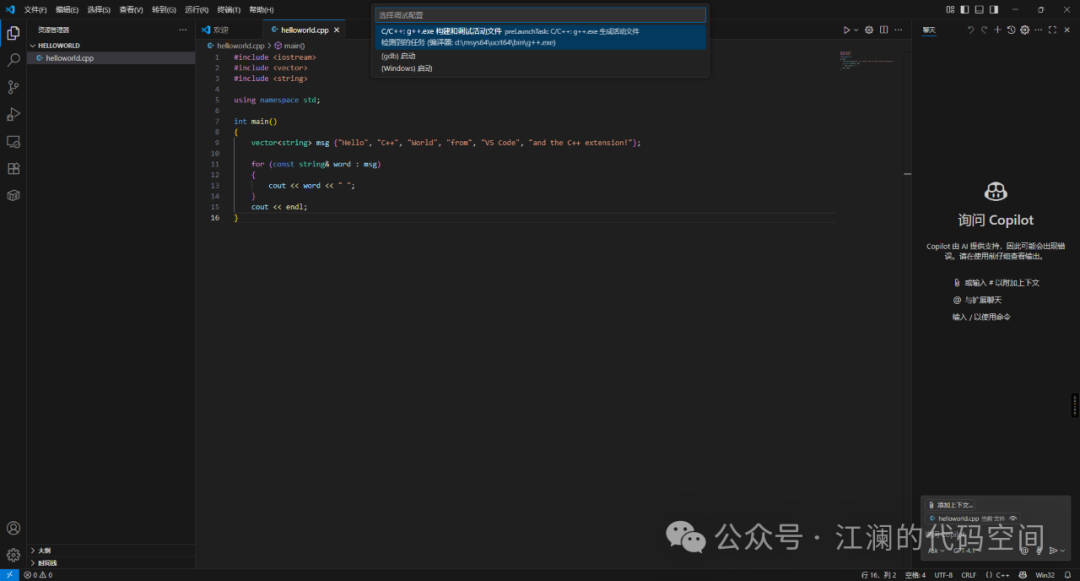Open the Chat panel settings gear
This screenshot has width=1080, height=581.
[1025, 30]
